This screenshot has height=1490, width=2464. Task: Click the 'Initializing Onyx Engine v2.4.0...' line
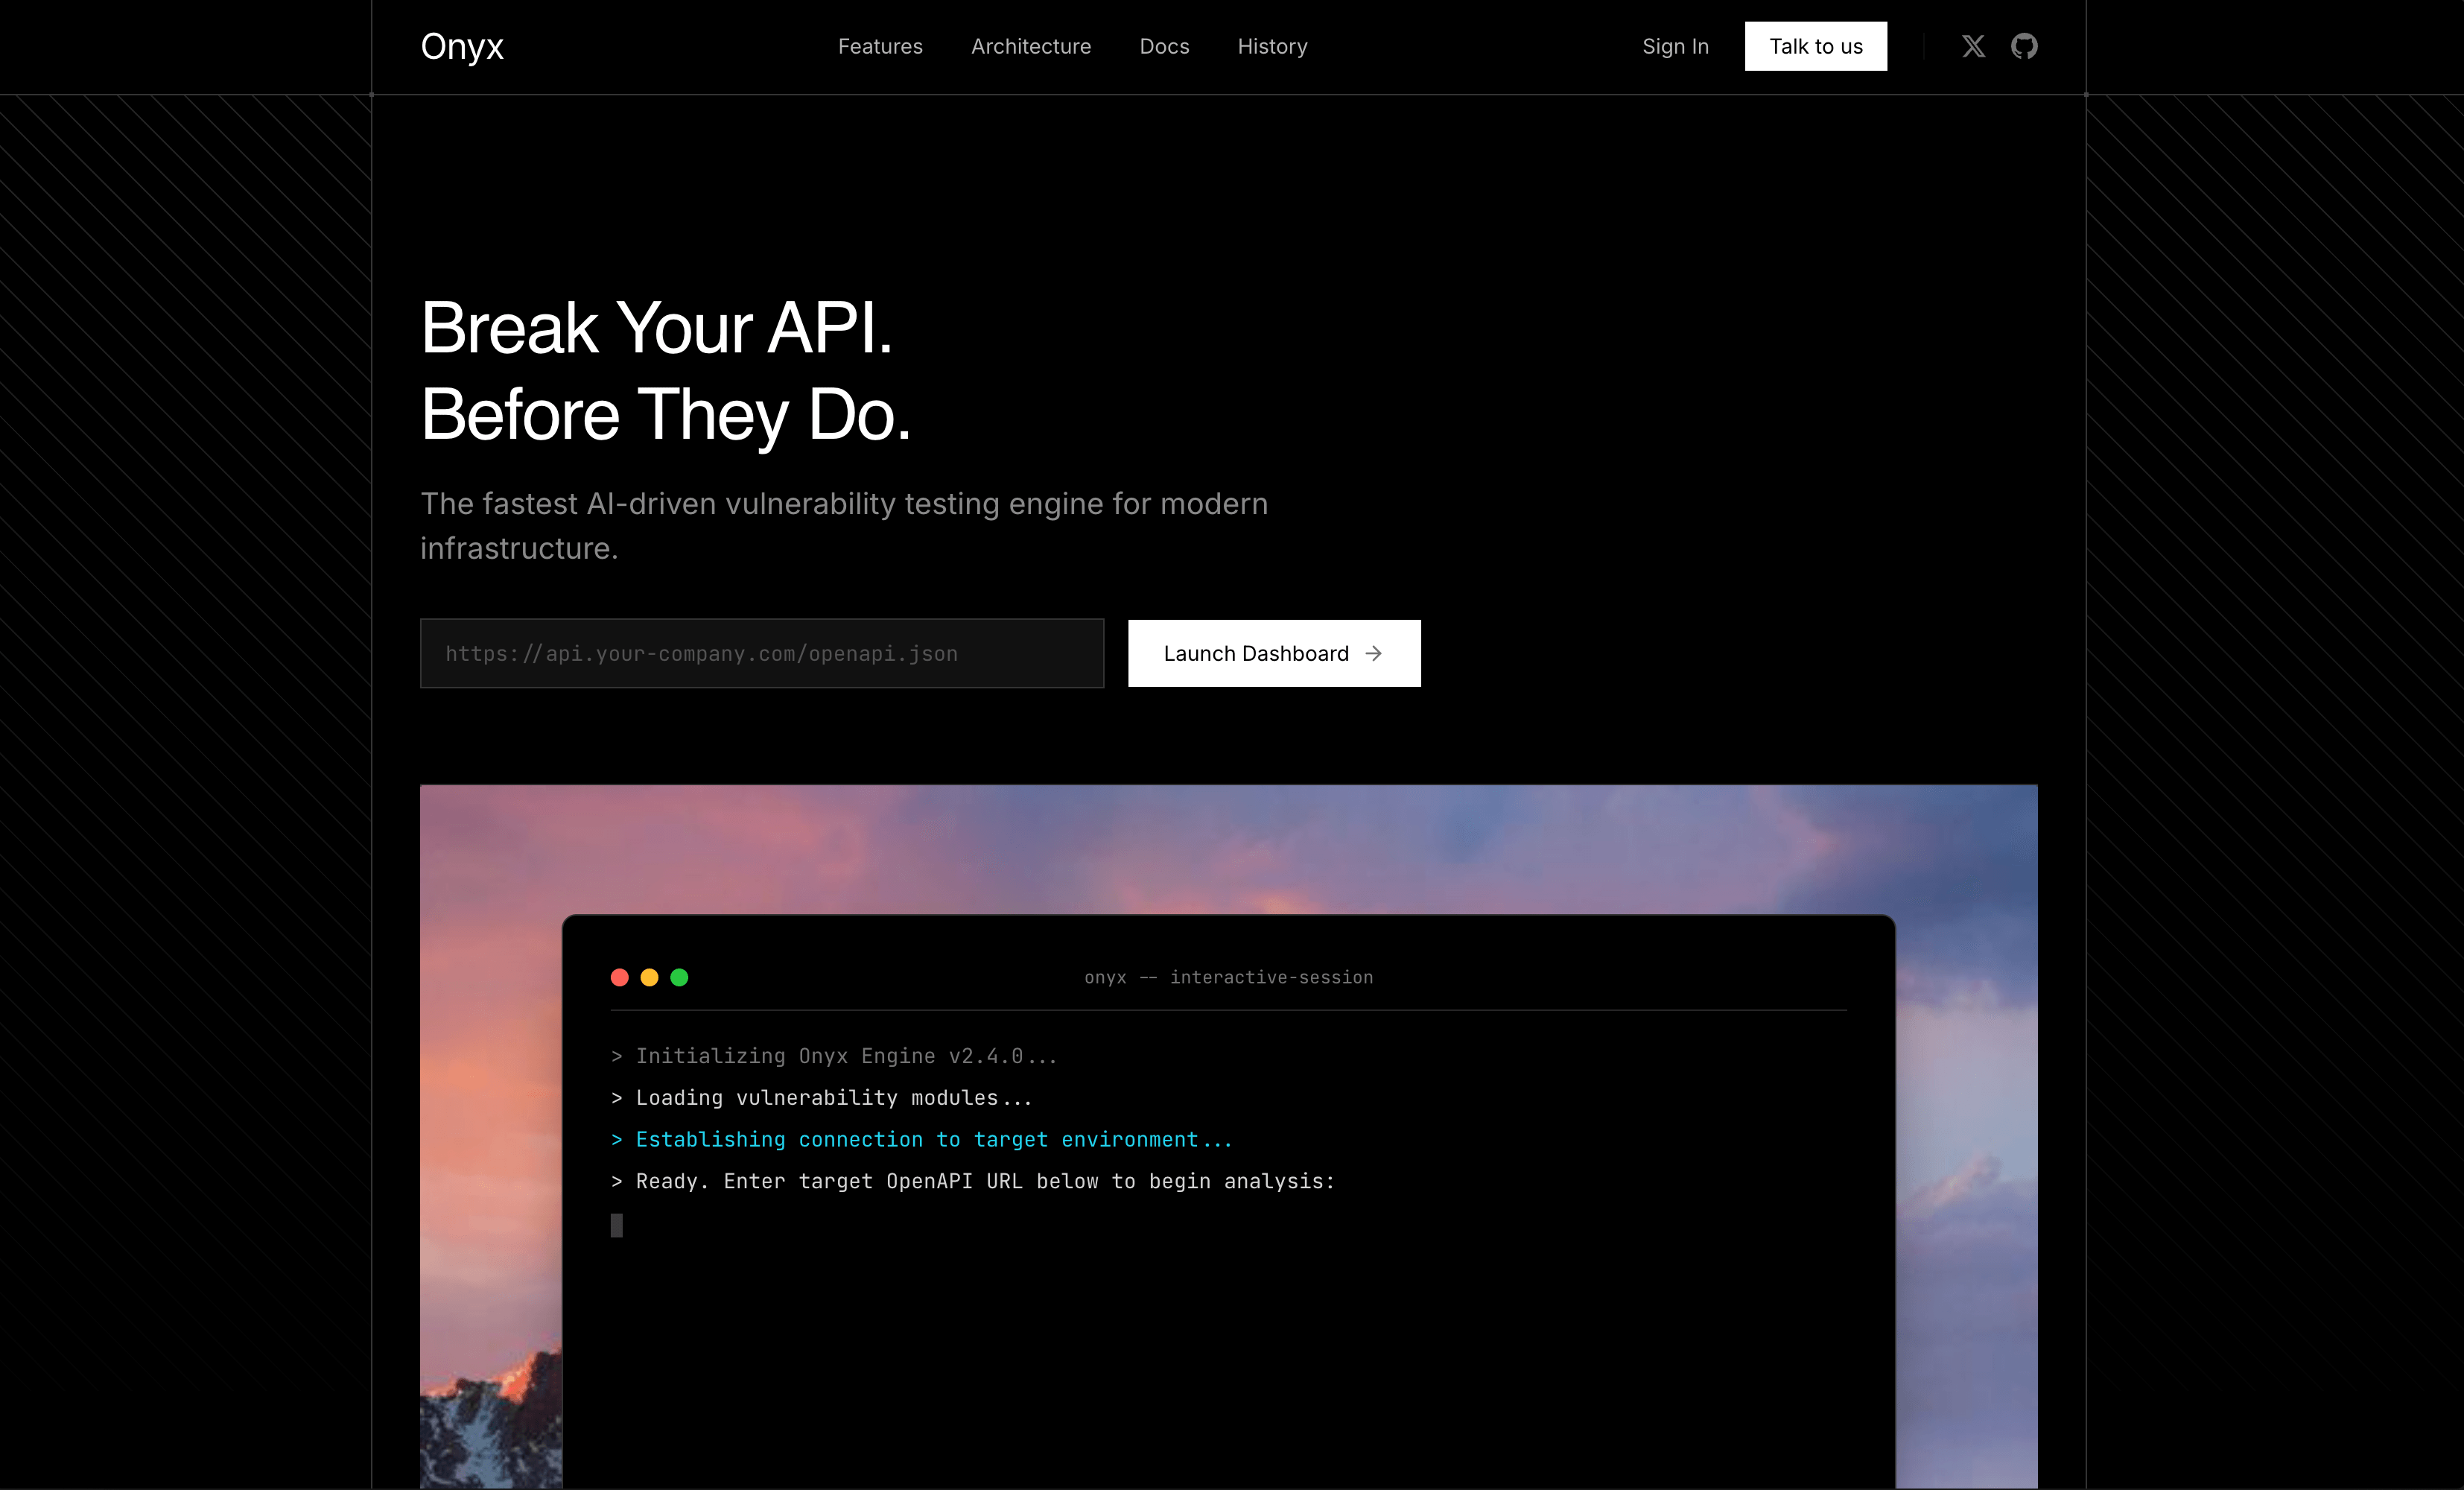point(834,1056)
